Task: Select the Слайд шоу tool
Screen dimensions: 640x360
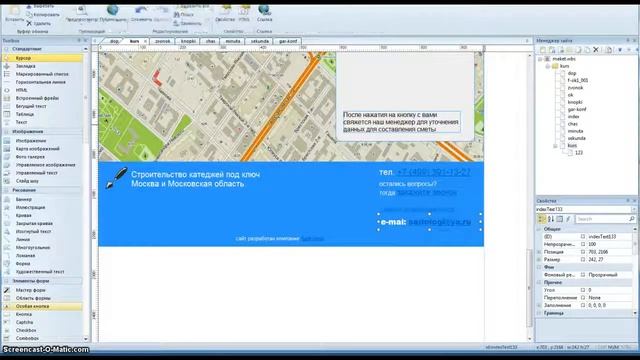Action: click(42, 181)
